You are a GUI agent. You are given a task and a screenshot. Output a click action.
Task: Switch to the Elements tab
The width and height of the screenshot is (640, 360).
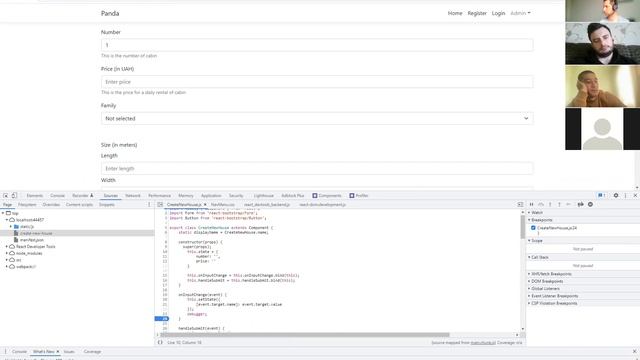[35, 196]
